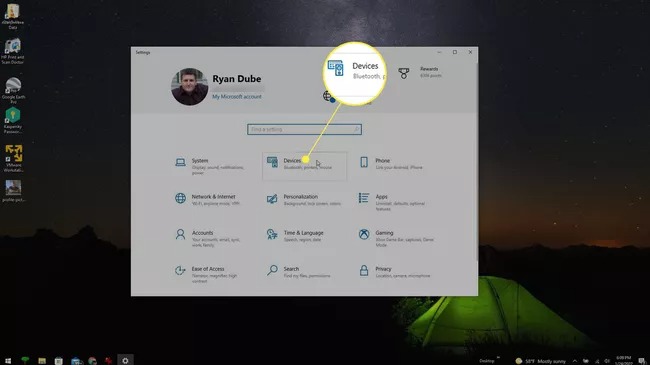Viewport: 650px width, 365px height.
Task: Click Ryan Dube's profile picture
Action: pos(189,87)
